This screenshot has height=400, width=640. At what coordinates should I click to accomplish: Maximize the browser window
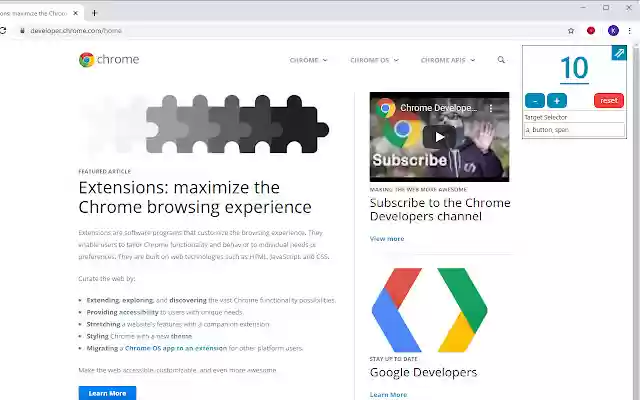[606, 8]
